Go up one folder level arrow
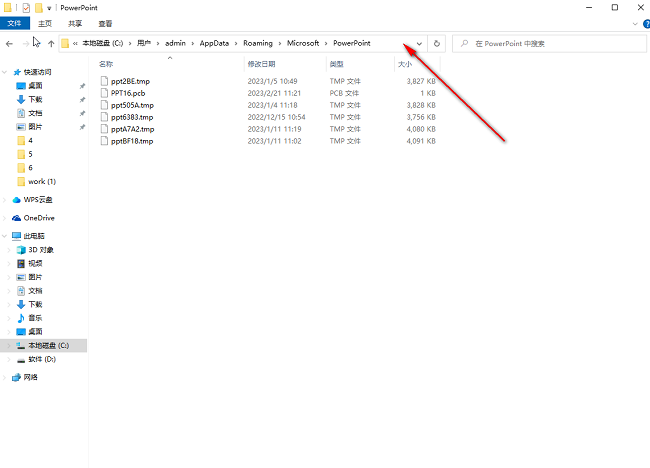Image resolution: width=650 pixels, height=468 pixels. tap(51, 44)
